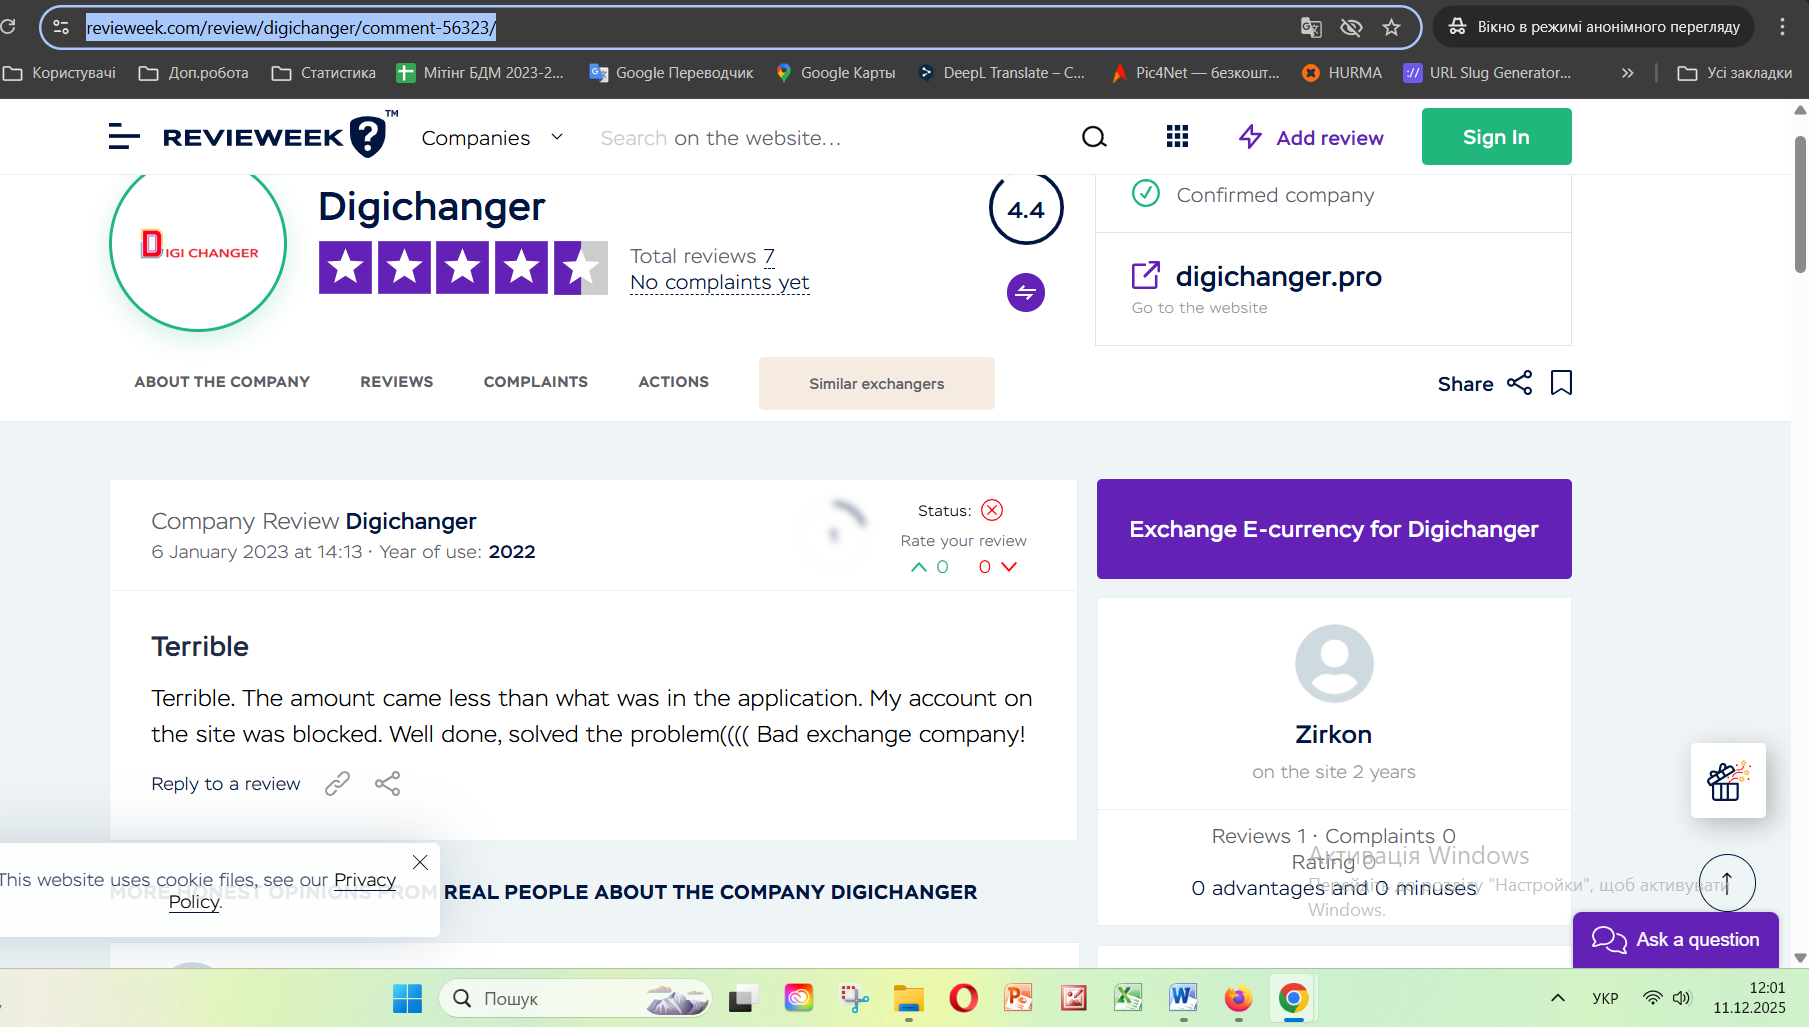
Task: Open the Мітинг БДМ 2023 bookmark
Action: 480,73
